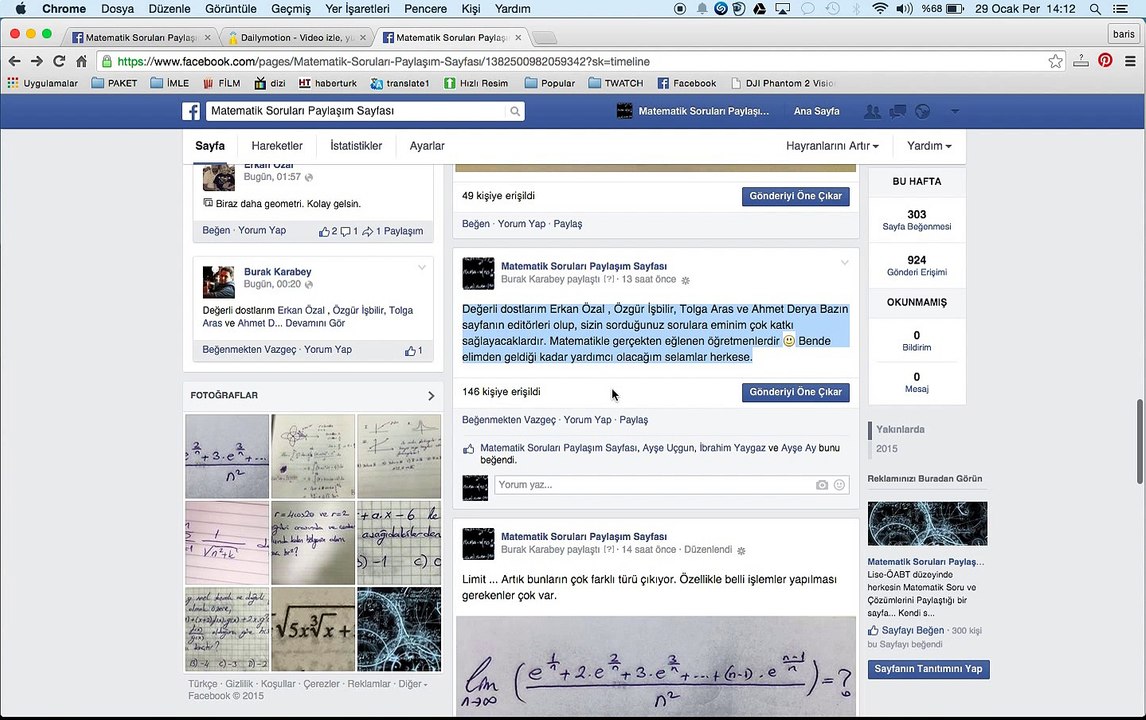Open account dropdown arrow in blue bar
The image size is (1146, 720).
955,111
